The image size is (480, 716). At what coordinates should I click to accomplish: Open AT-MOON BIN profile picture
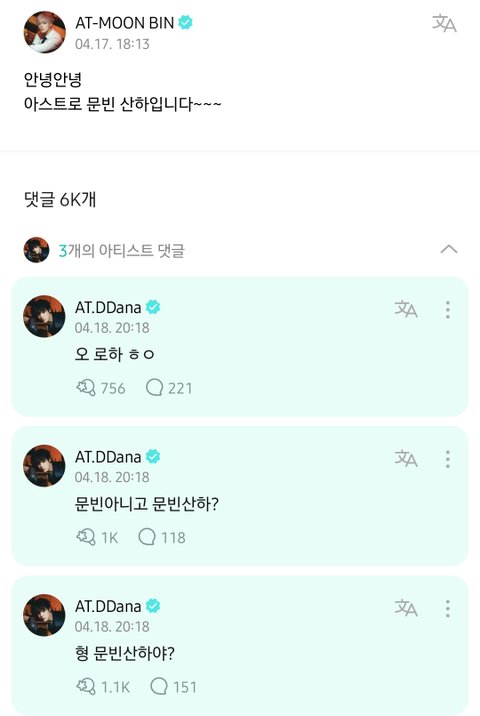pos(45,32)
